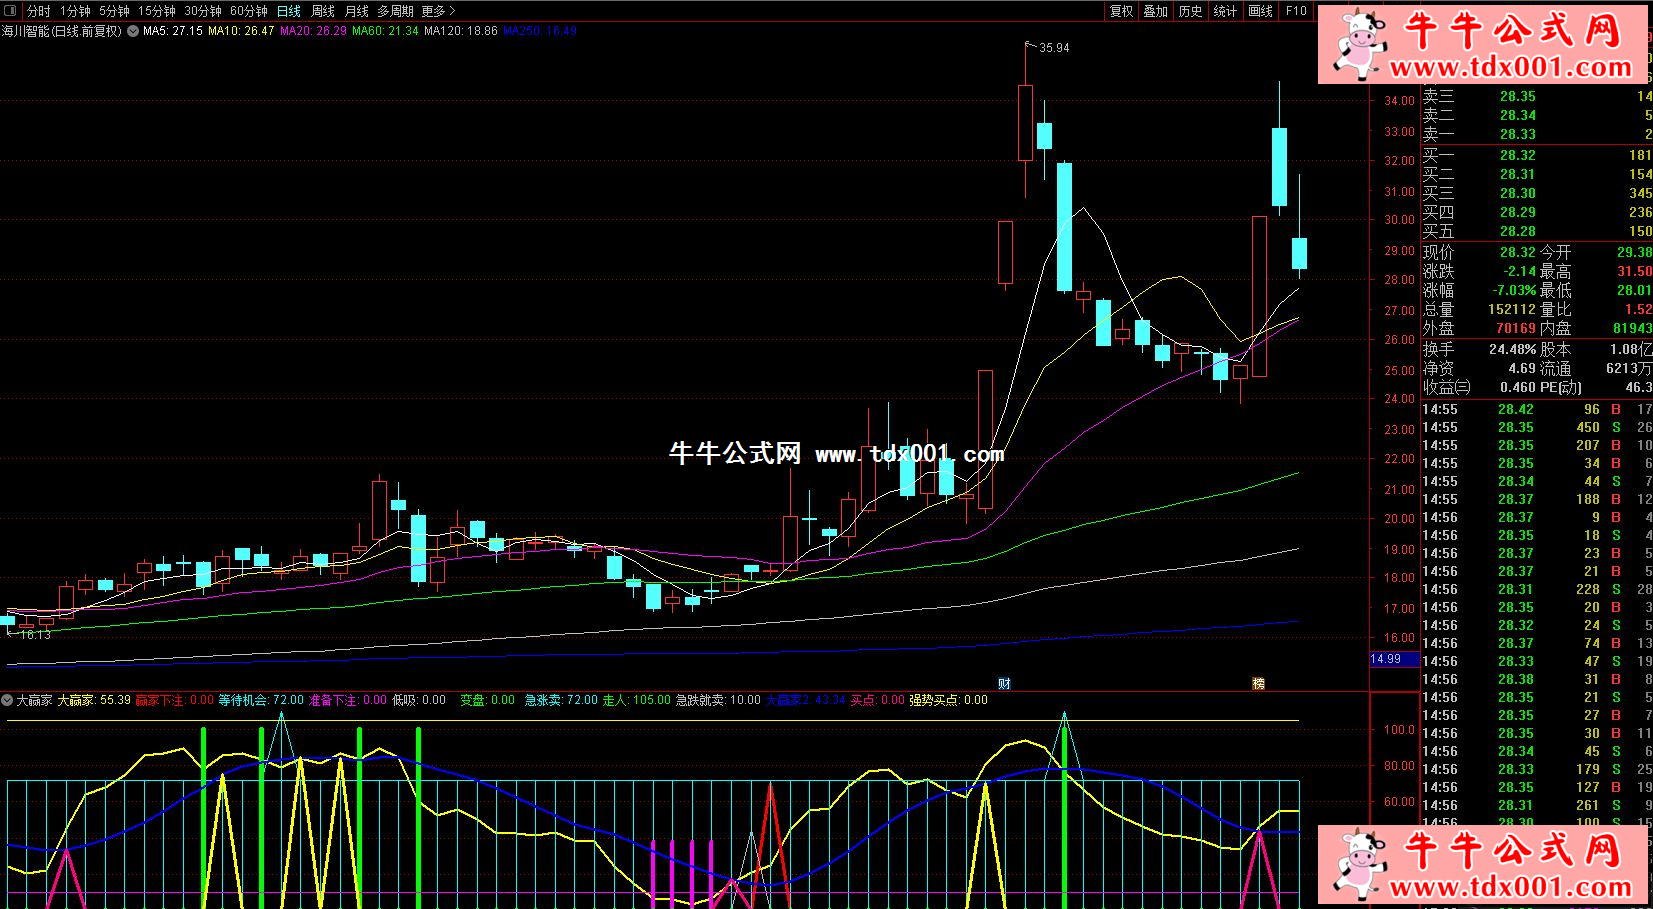Image resolution: width=1653 pixels, height=909 pixels.
Task: Click the 叠加 overlay button
Action: coord(1156,11)
